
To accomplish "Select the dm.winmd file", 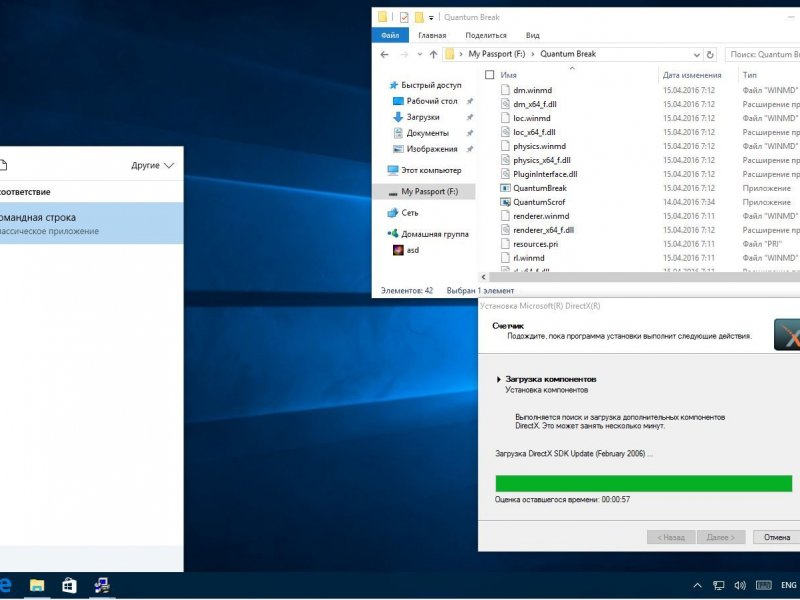I will (532, 90).
